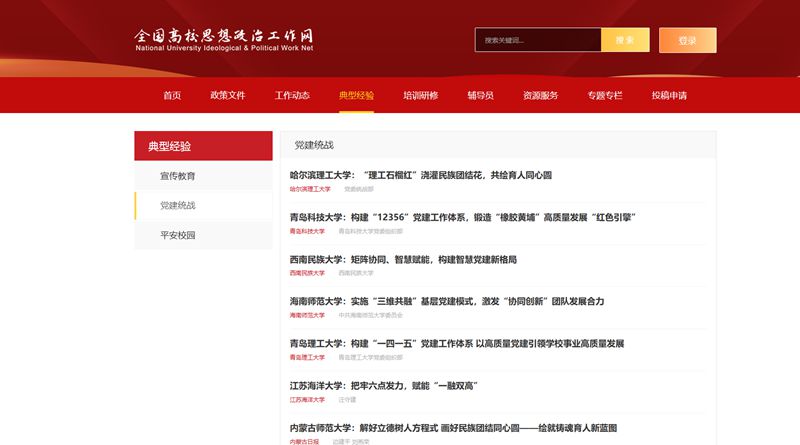
Task: Click 投稿申请 in the navigation bar
Action: (x=669, y=96)
